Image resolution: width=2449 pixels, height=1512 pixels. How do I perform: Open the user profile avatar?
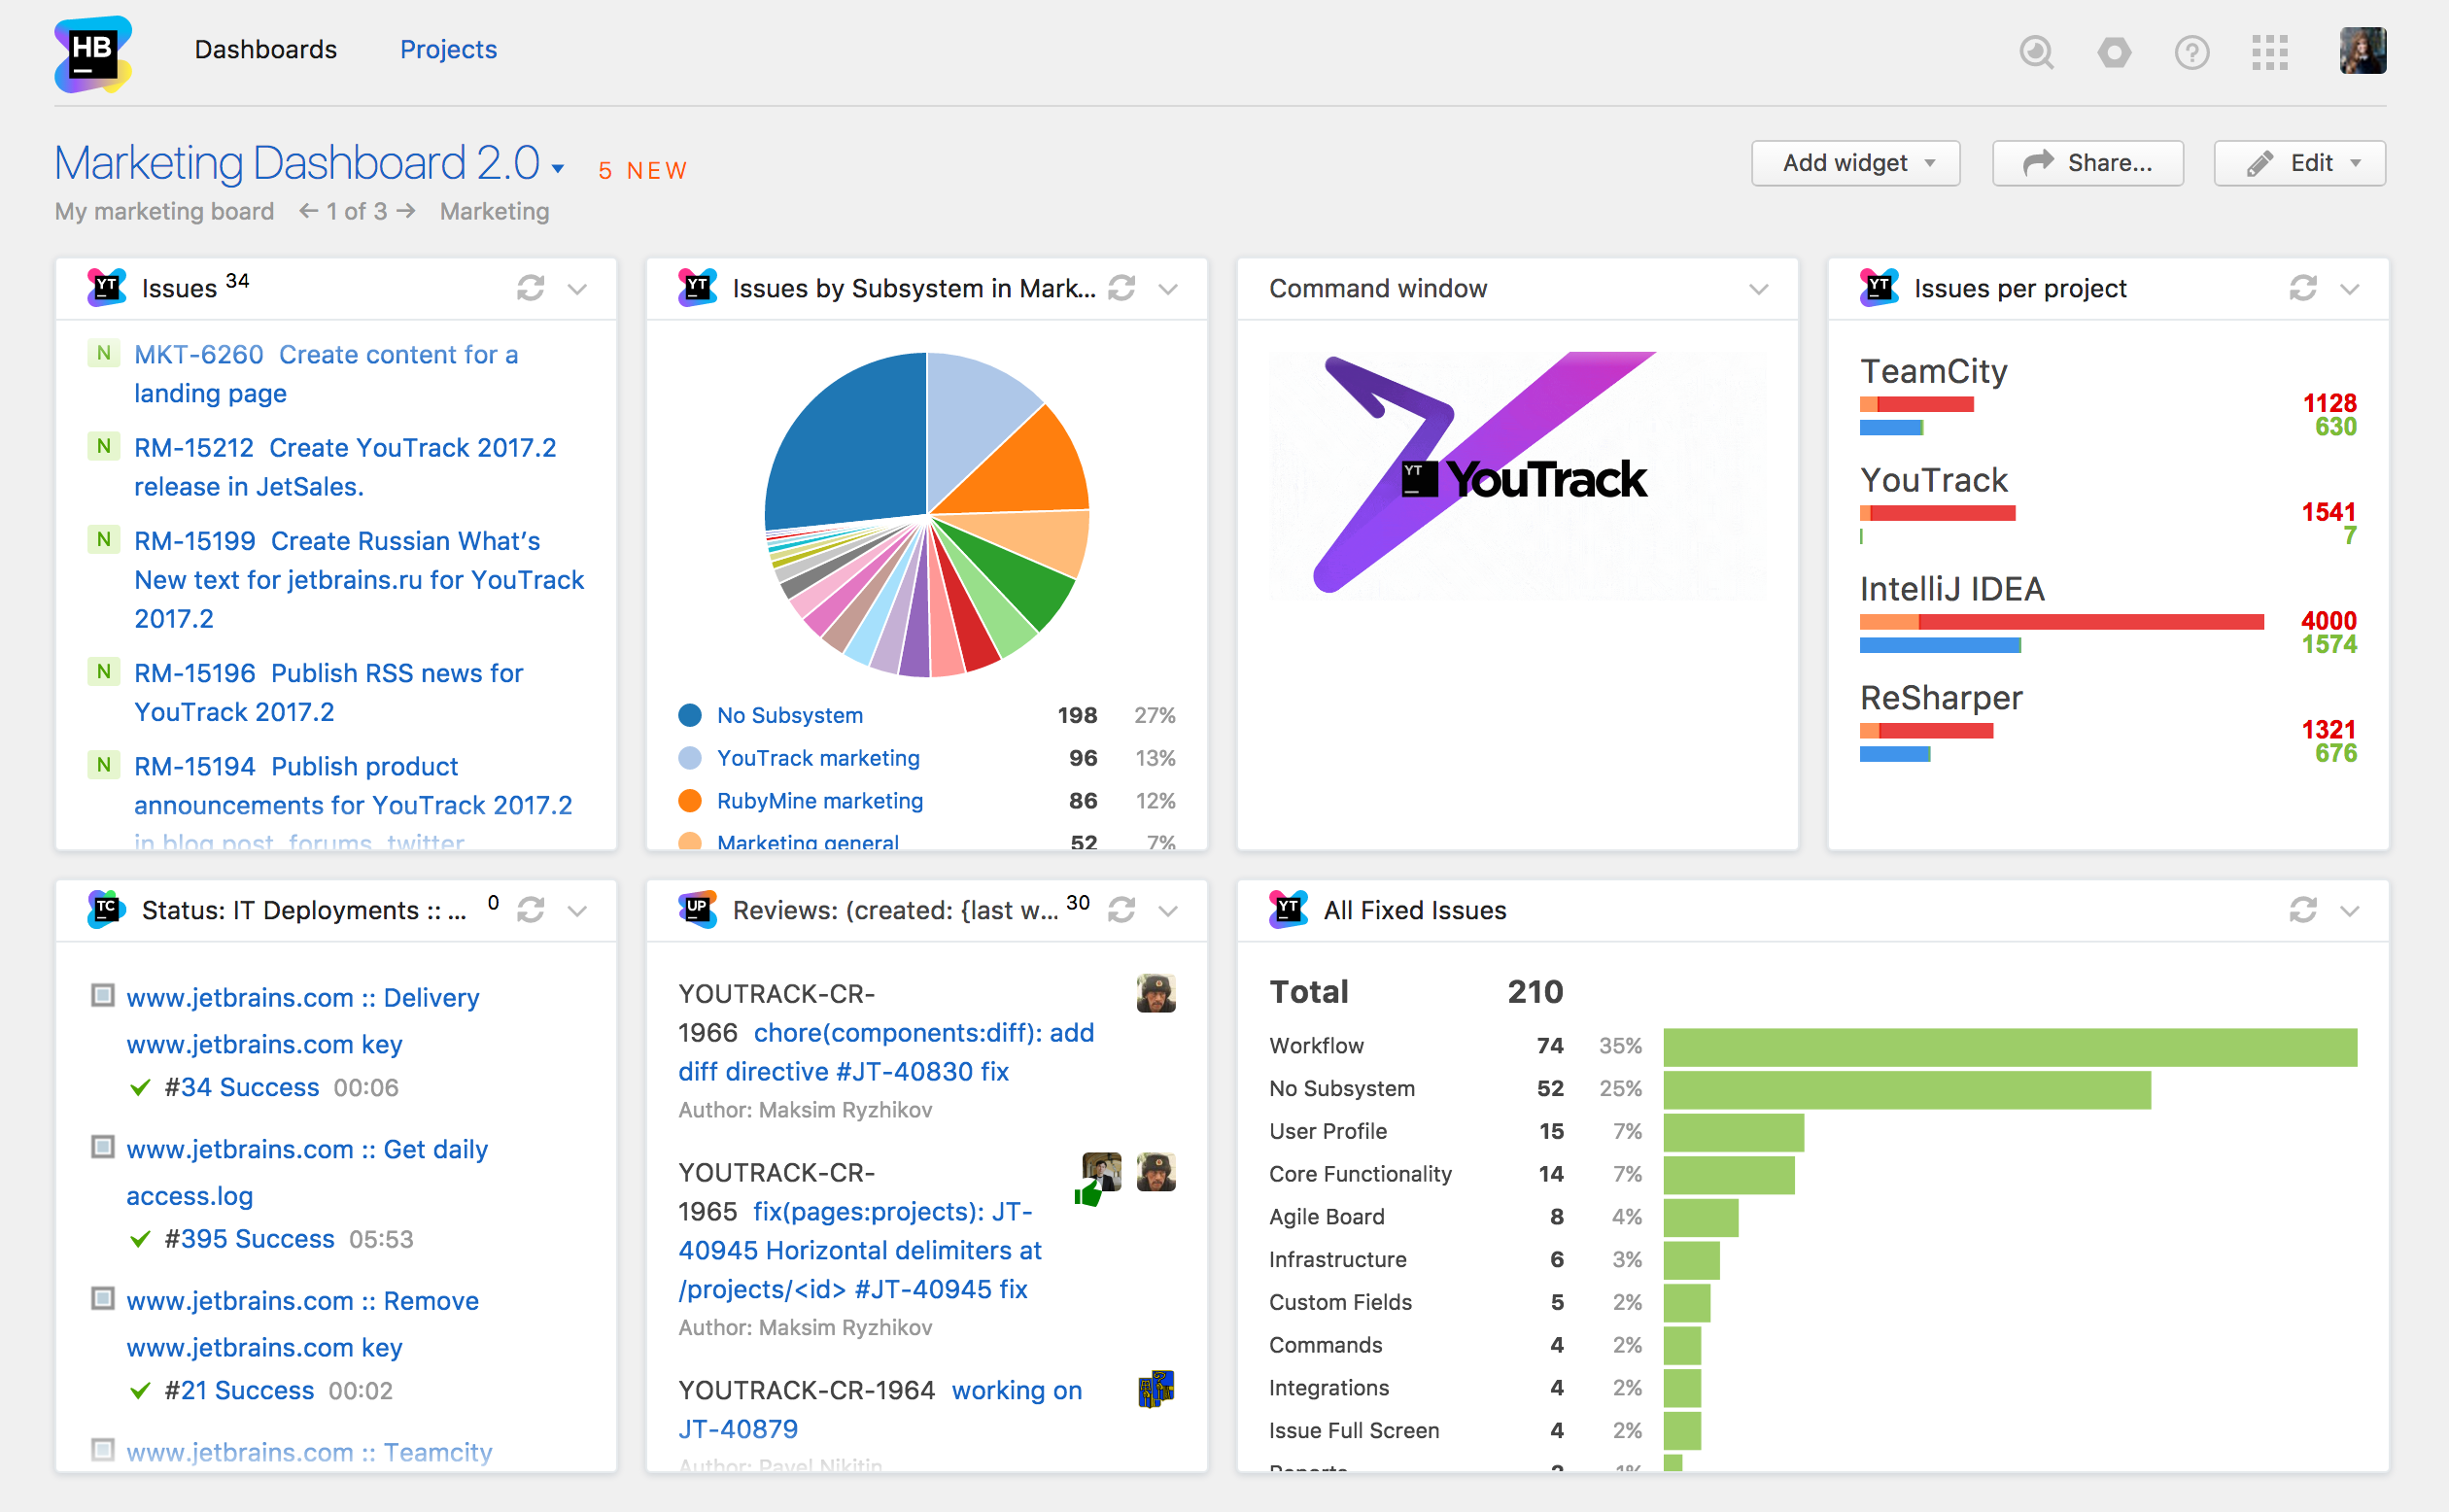click(2362, 51)
